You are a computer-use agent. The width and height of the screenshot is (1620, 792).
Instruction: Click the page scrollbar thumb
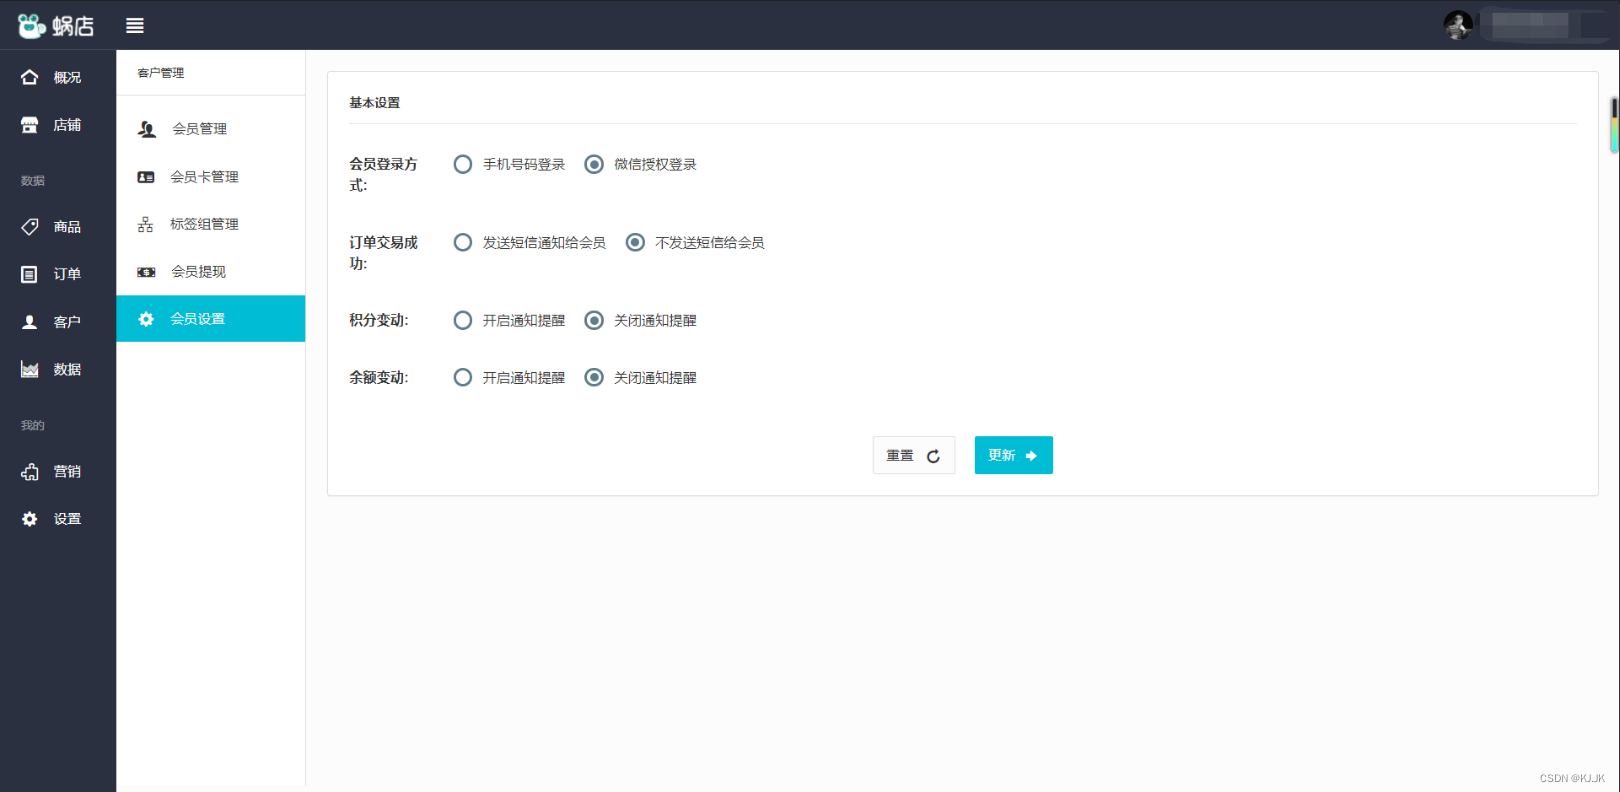pos(1614,125)
